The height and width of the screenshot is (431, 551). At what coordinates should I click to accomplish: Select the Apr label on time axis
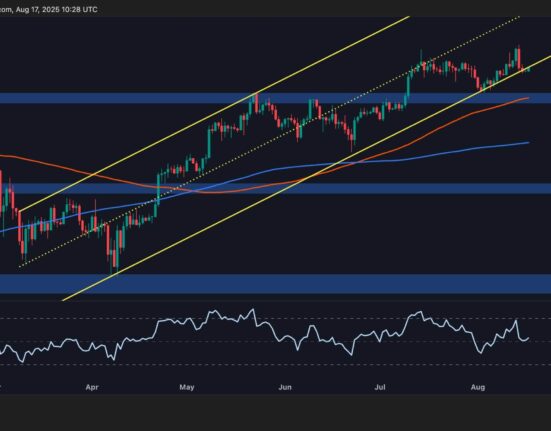click(x=92, y=387)
